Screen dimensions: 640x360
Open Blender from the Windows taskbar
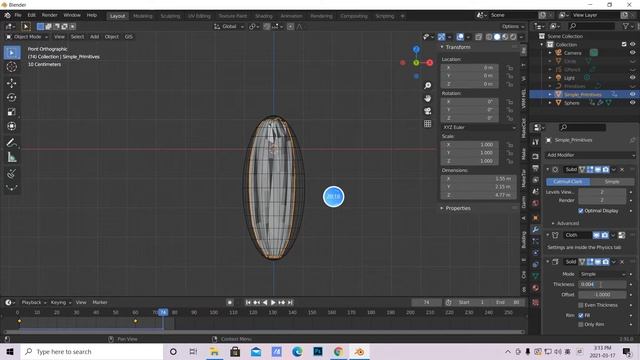pos(359,351)
